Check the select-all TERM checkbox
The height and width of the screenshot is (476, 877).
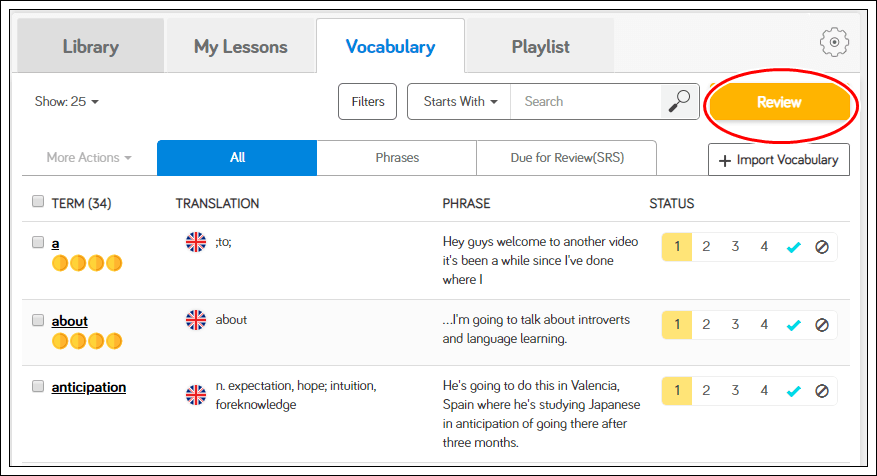tap(38, 202)
